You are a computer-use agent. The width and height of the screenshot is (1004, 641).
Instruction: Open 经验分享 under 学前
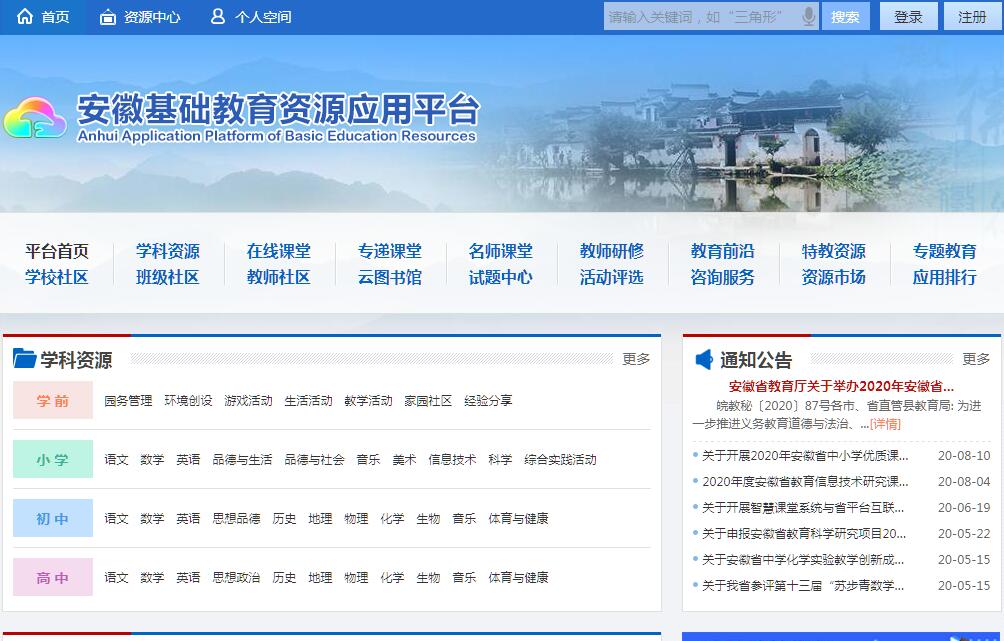(x=488, y=401)
